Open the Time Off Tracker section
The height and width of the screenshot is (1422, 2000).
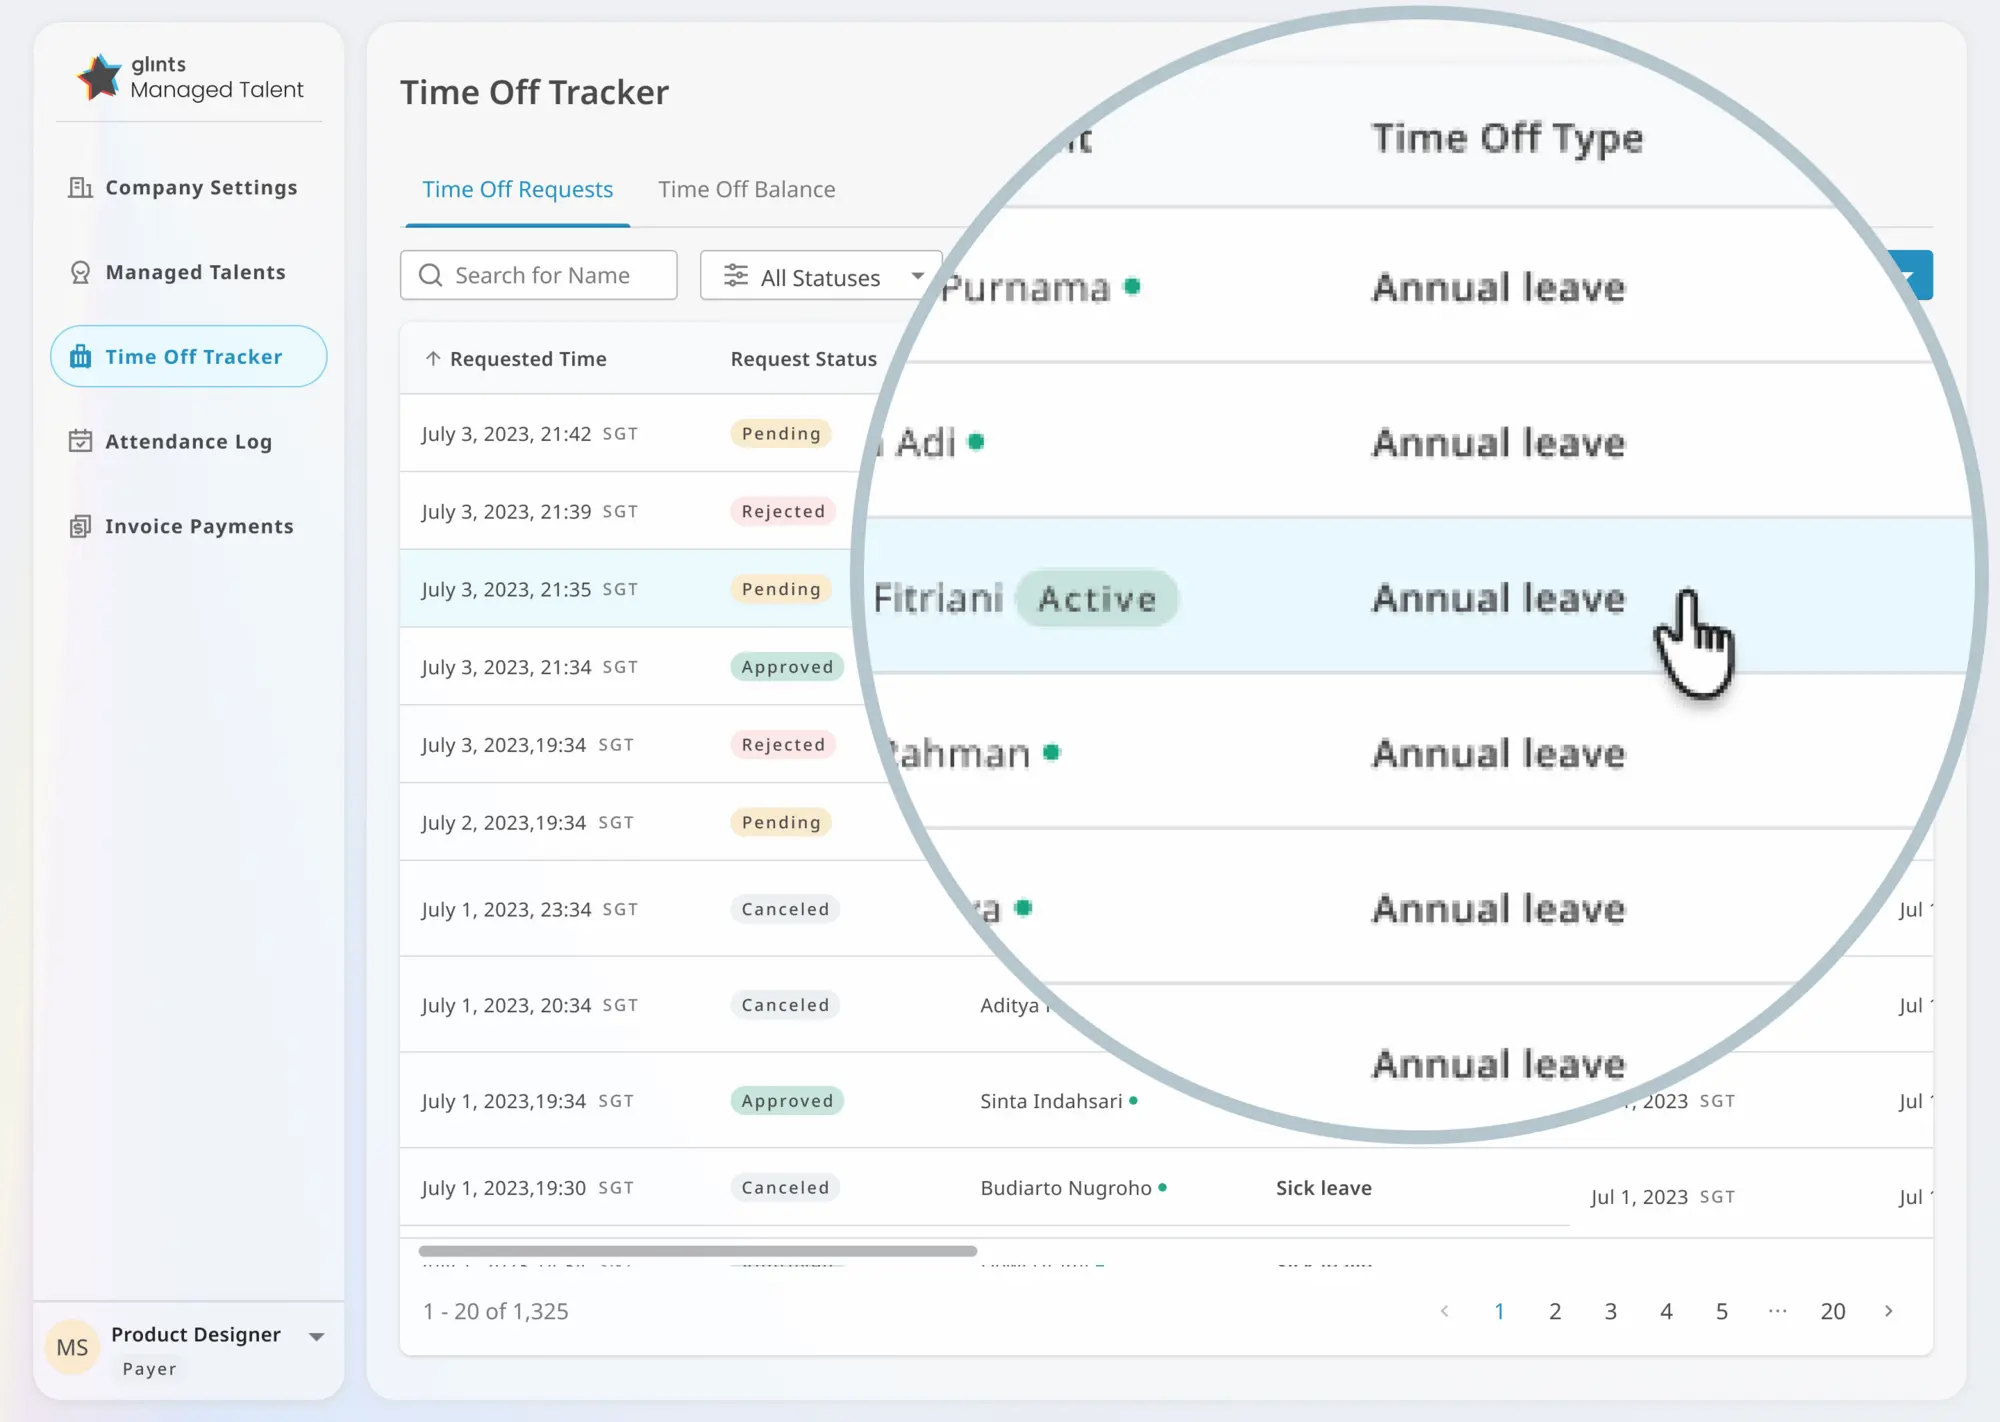pos(194,356)
